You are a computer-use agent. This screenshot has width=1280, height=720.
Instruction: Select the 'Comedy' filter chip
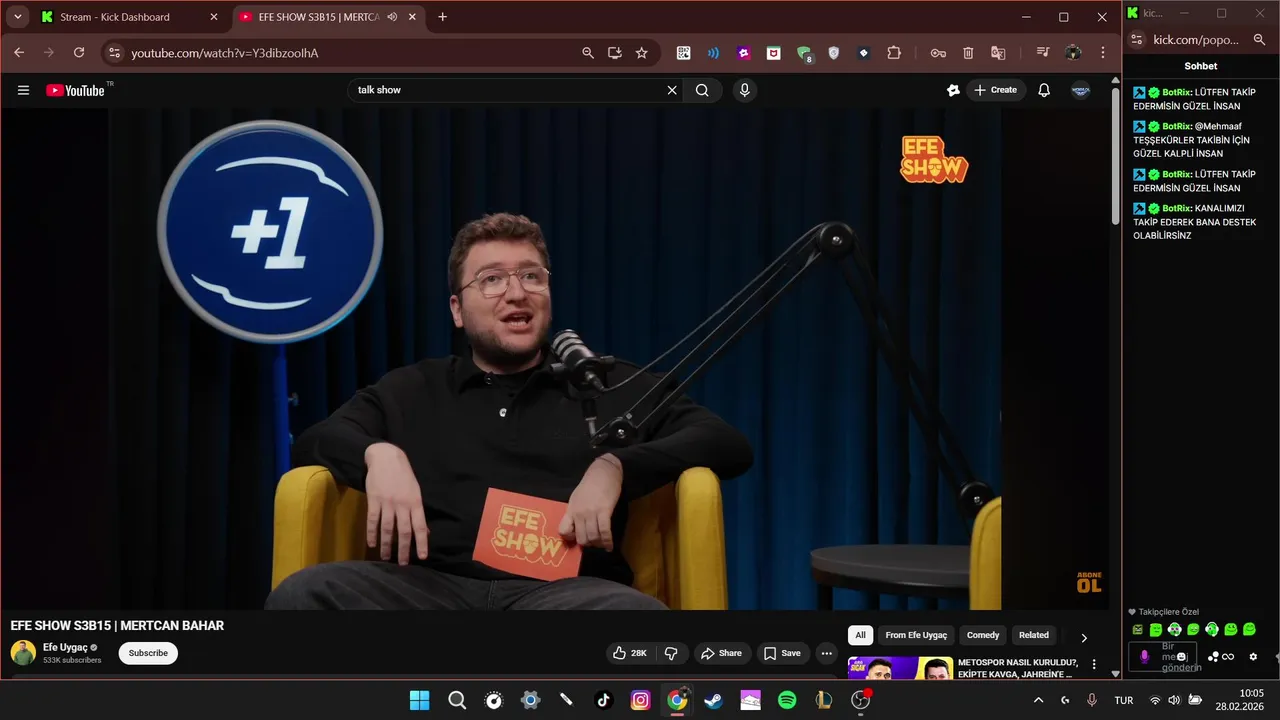[x=983, y=635]
